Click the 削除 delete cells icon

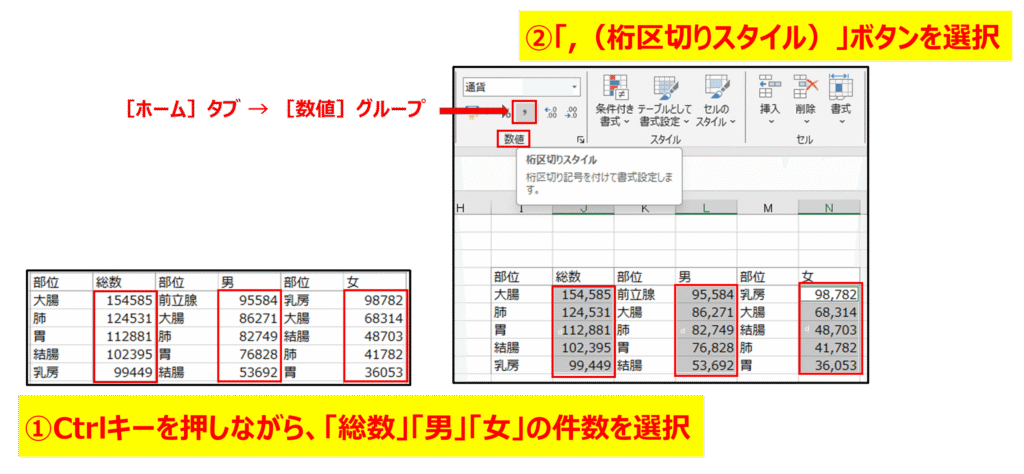pos(806,90)
